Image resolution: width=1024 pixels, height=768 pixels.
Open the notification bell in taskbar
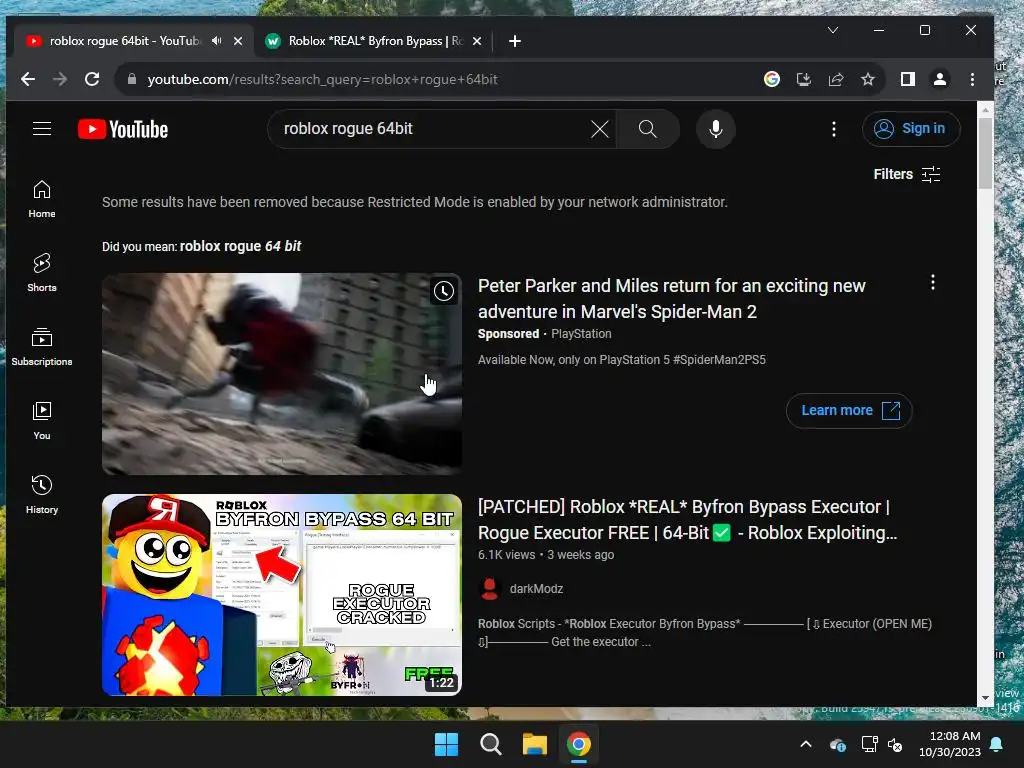pos(997,744)
